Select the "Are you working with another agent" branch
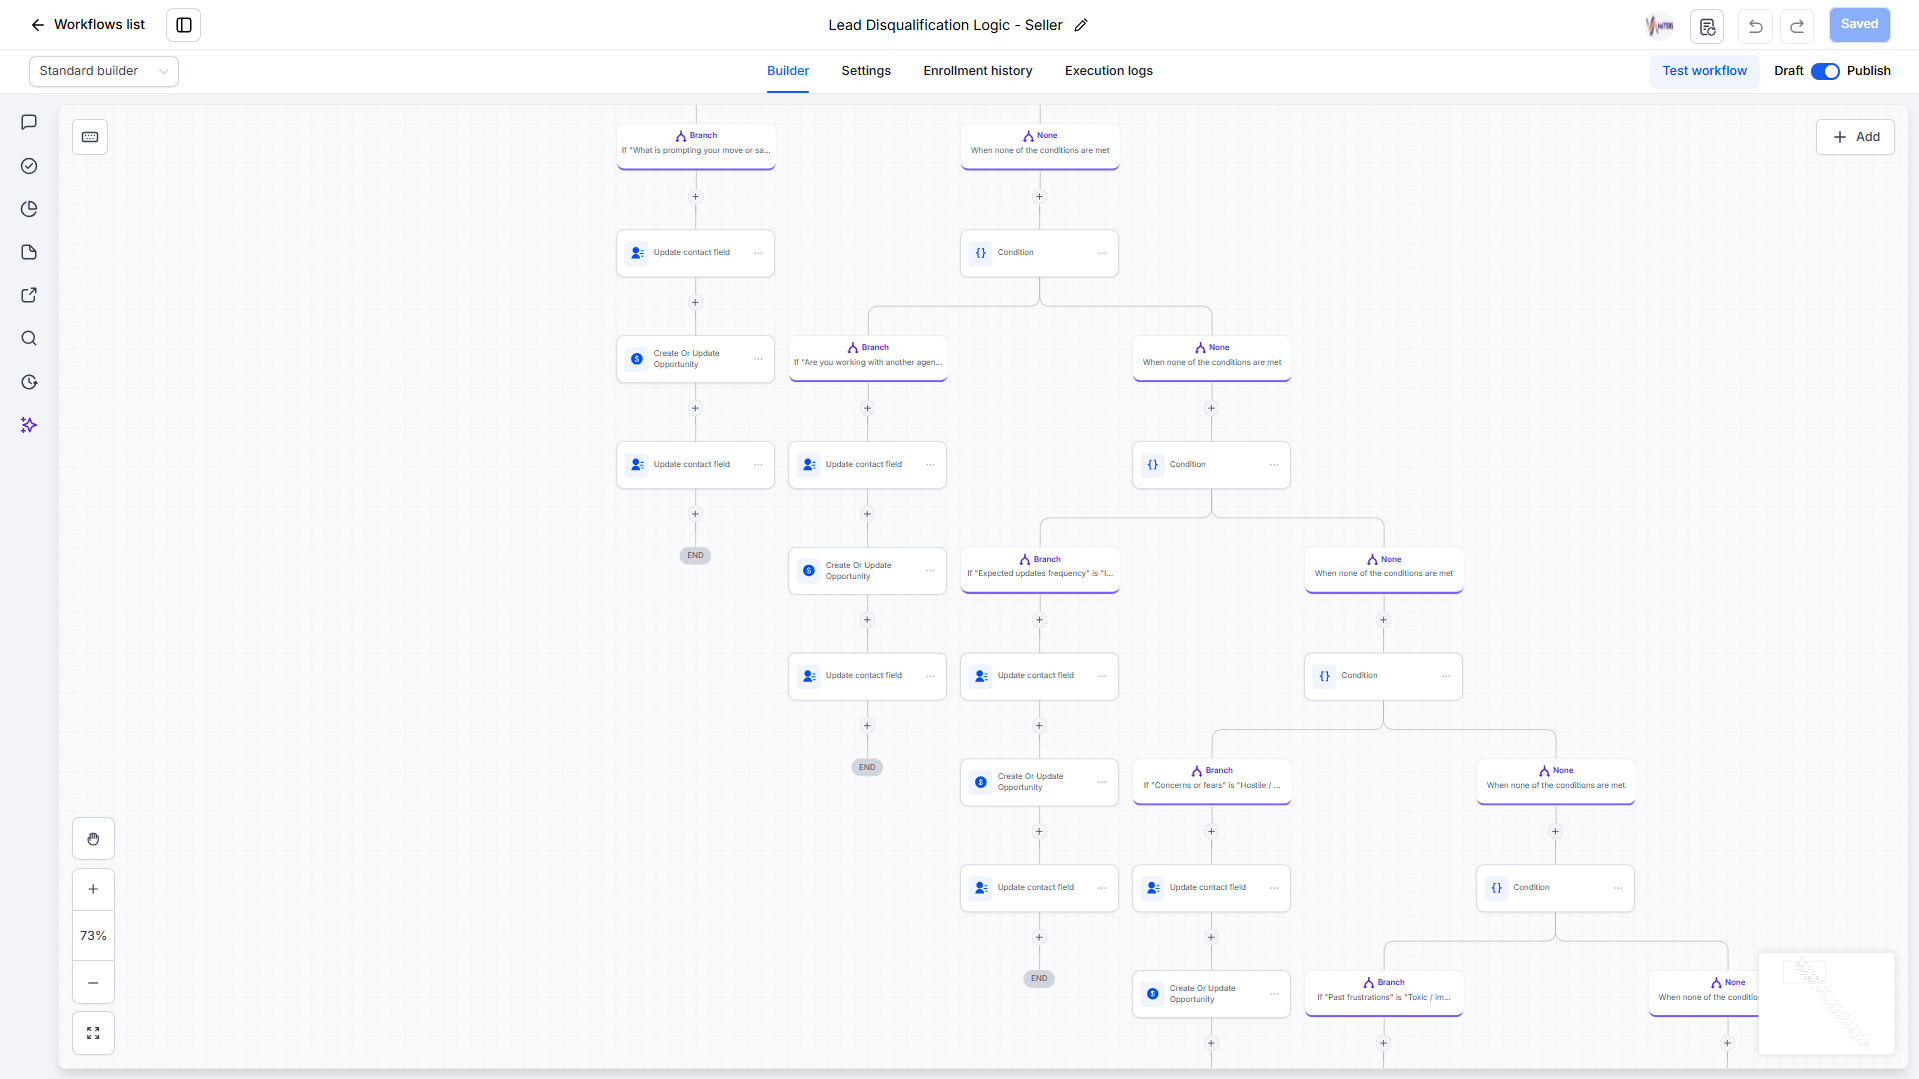This screenshot has width=1919, height=1079. click(x=868, y=358)
